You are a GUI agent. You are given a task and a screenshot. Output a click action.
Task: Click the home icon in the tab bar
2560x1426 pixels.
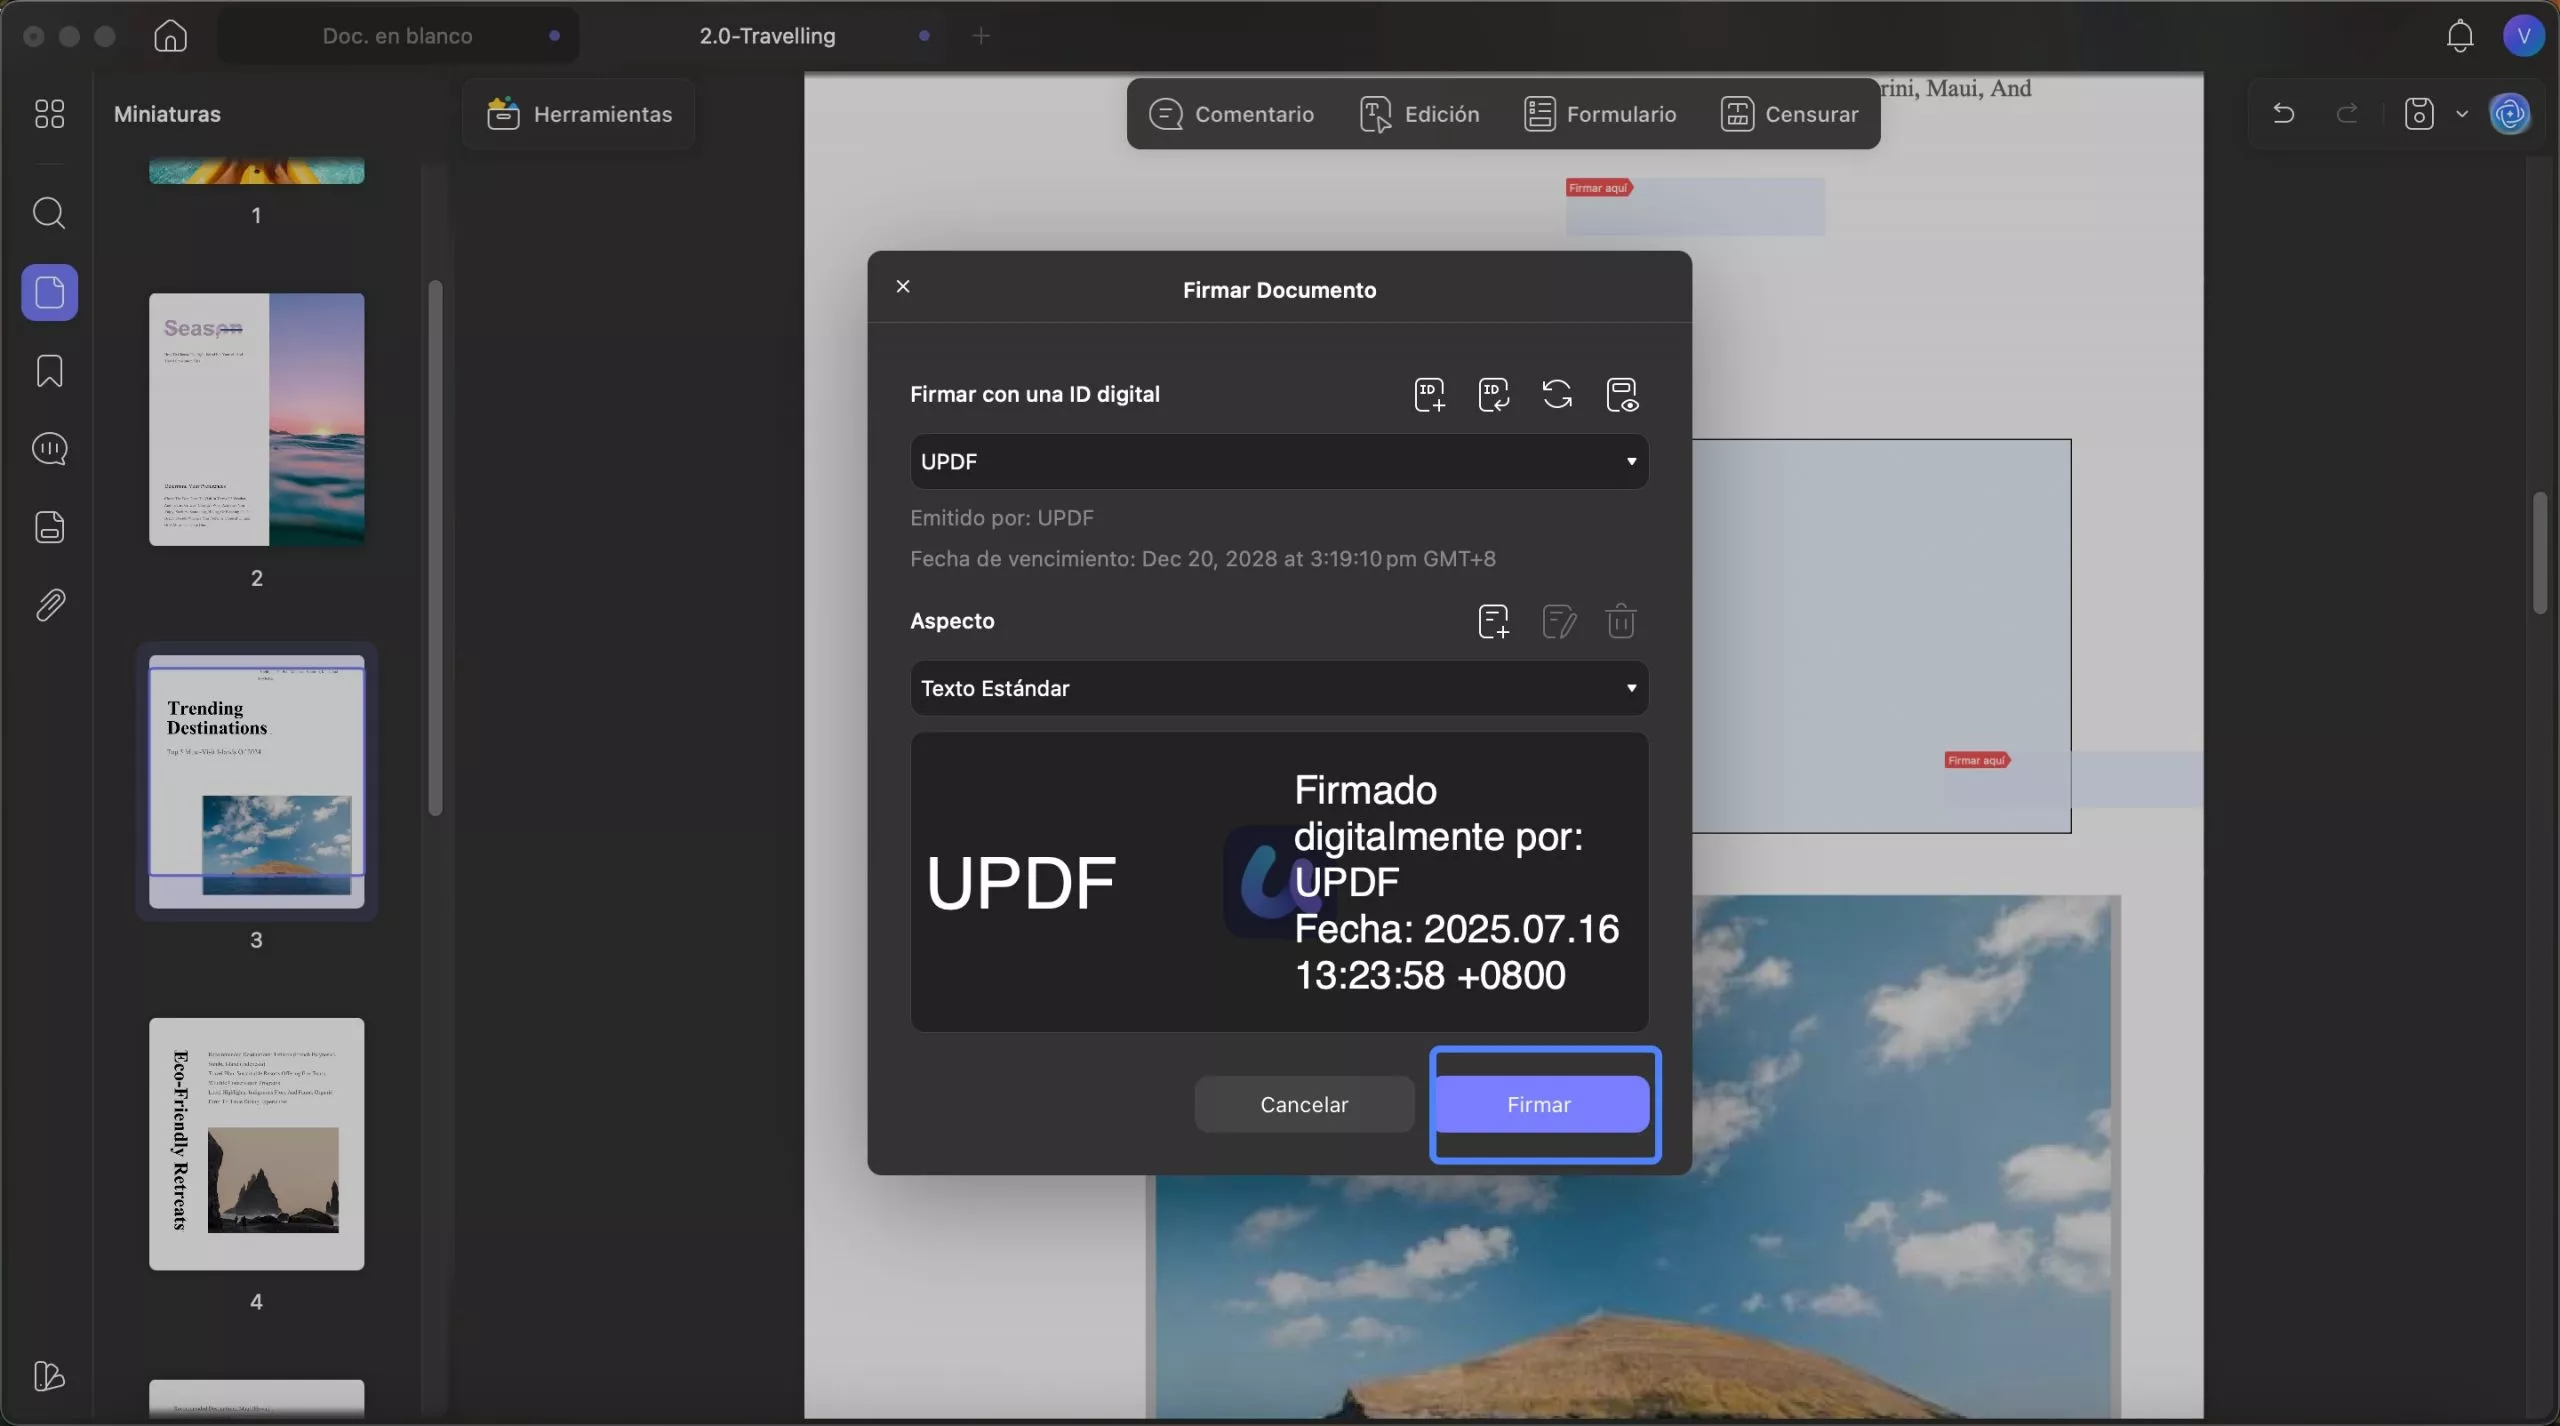point(170,36)
